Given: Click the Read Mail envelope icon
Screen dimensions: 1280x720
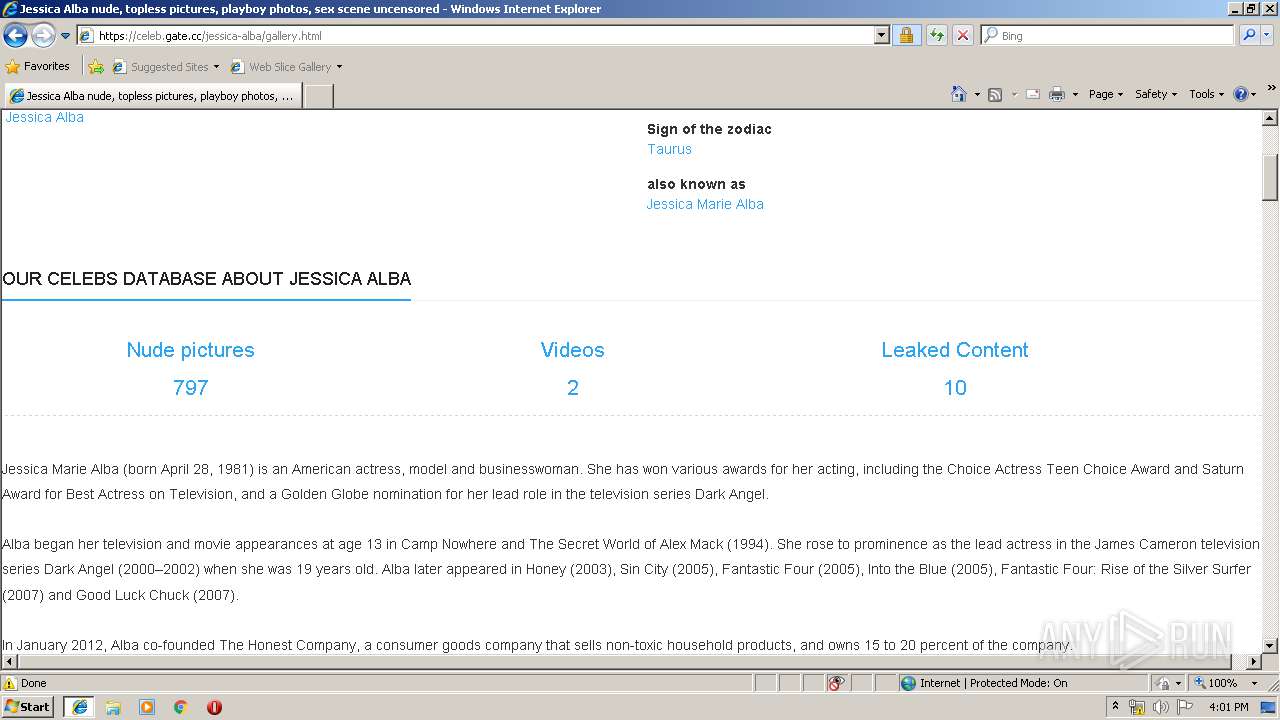Looking at the screenshot, I should click(1033, 94).
